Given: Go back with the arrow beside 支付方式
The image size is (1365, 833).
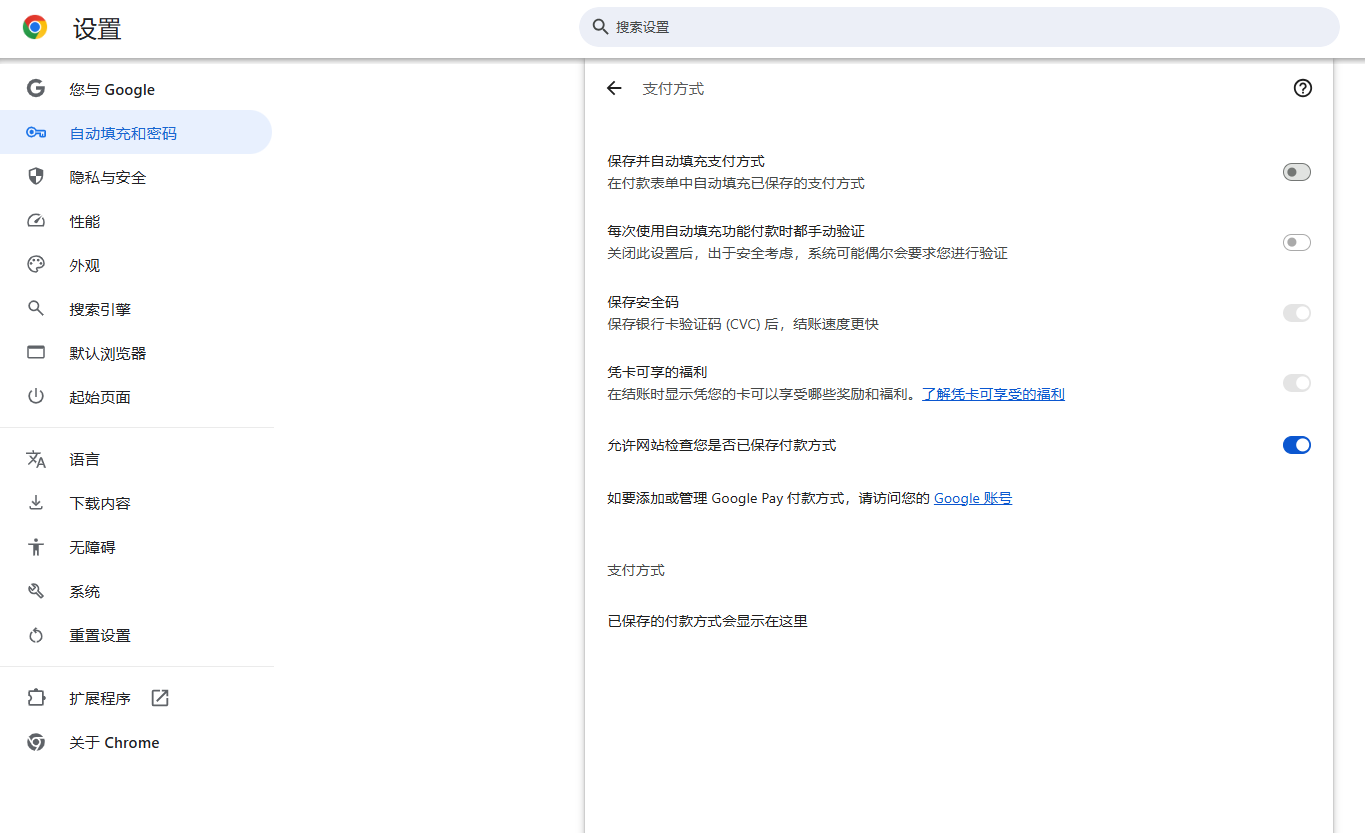Looking at the screenshot, I should point(614,89).
